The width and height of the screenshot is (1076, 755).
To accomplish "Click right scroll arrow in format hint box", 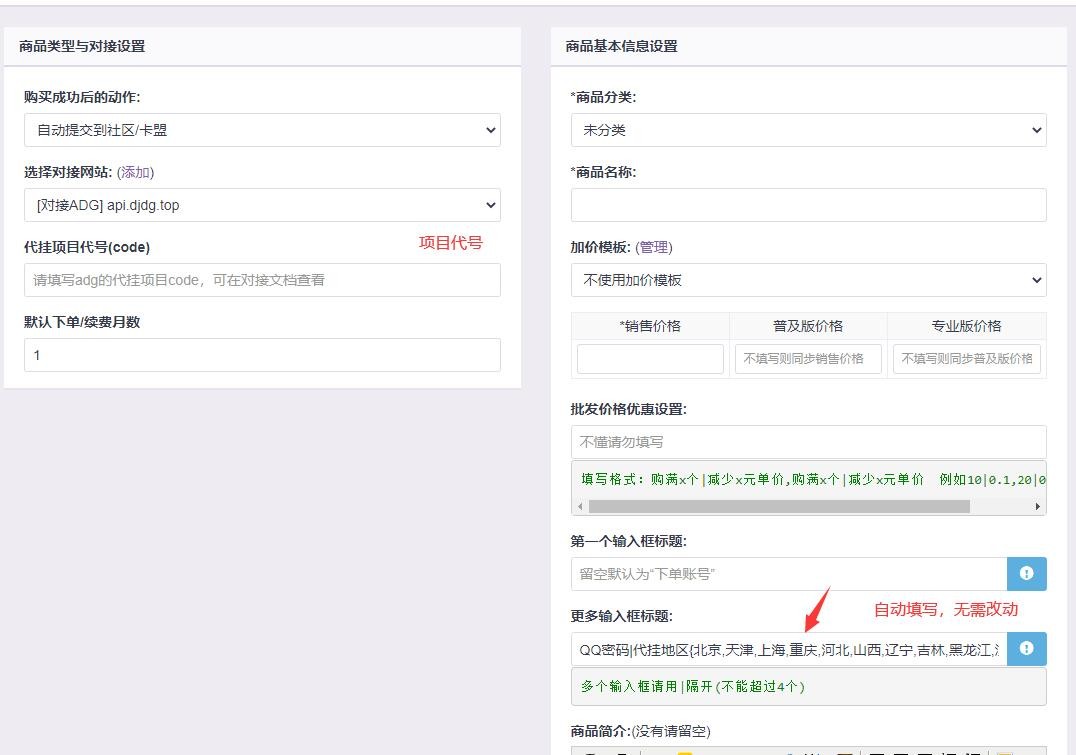I will [1037, 506].
